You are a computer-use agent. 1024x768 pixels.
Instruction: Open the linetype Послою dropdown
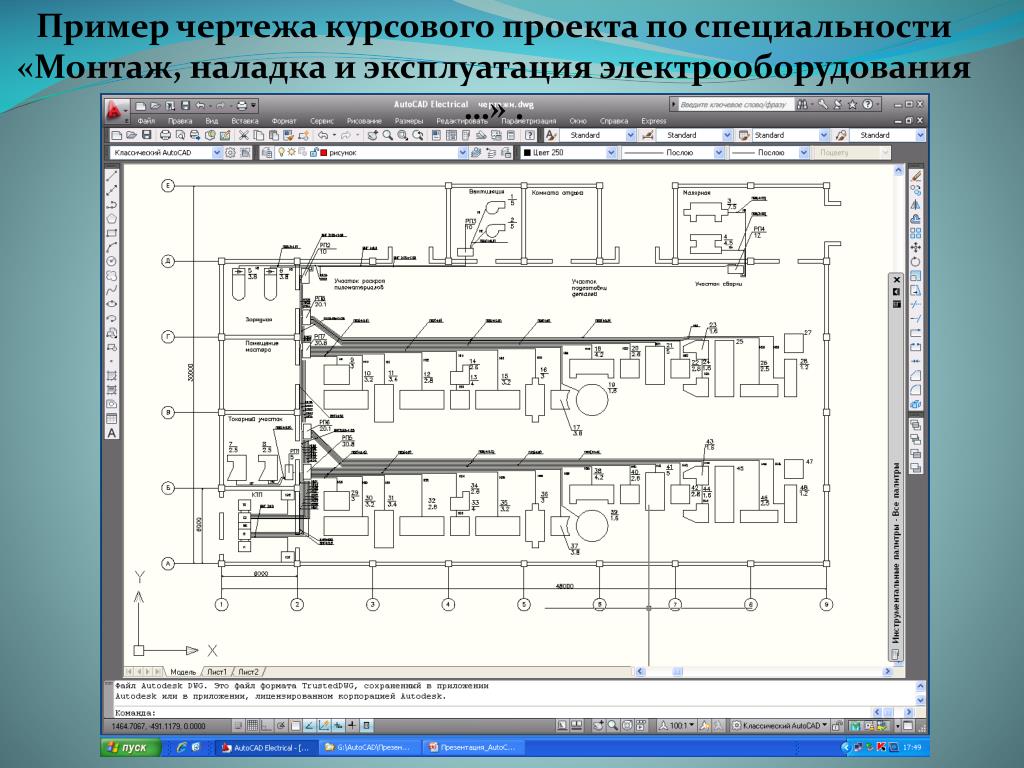718,152
